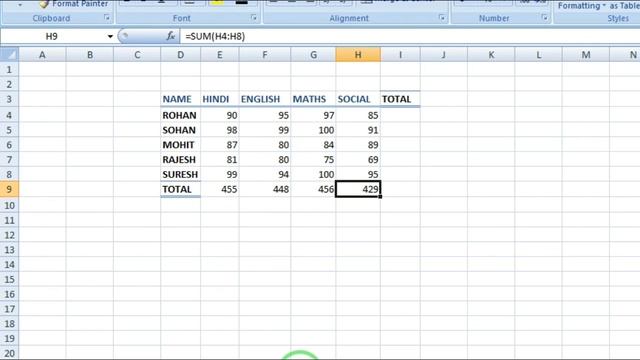The width and height of the screenshot is (640, 360).
Task: Select Suresh's English score 94
Action: coord(265,174)
